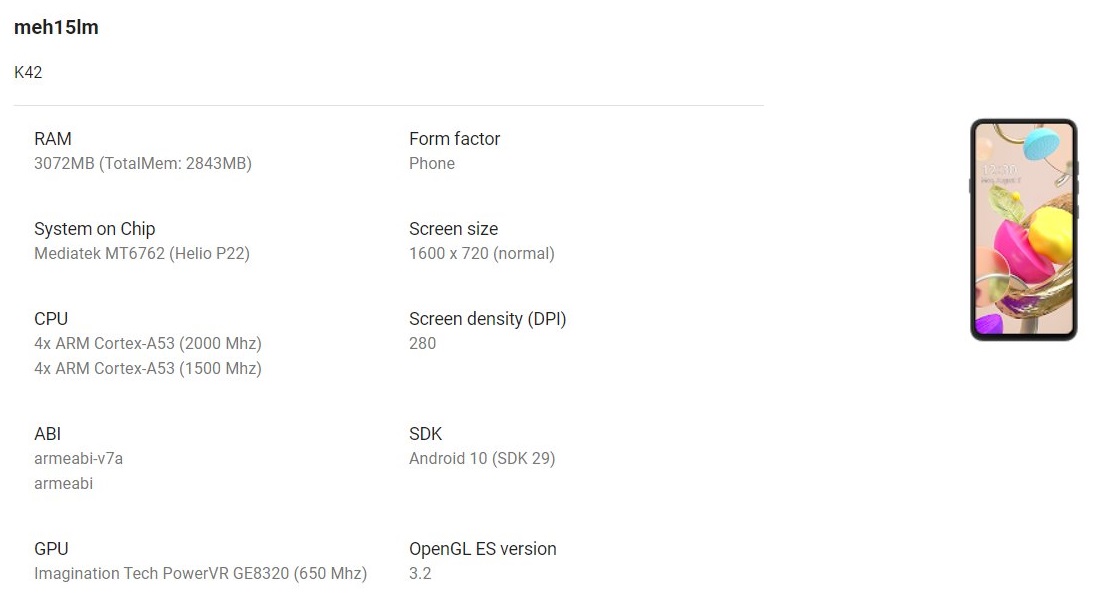Click the K42 phone thumbnail image

pyautogui.click(x=1023, y=230)
